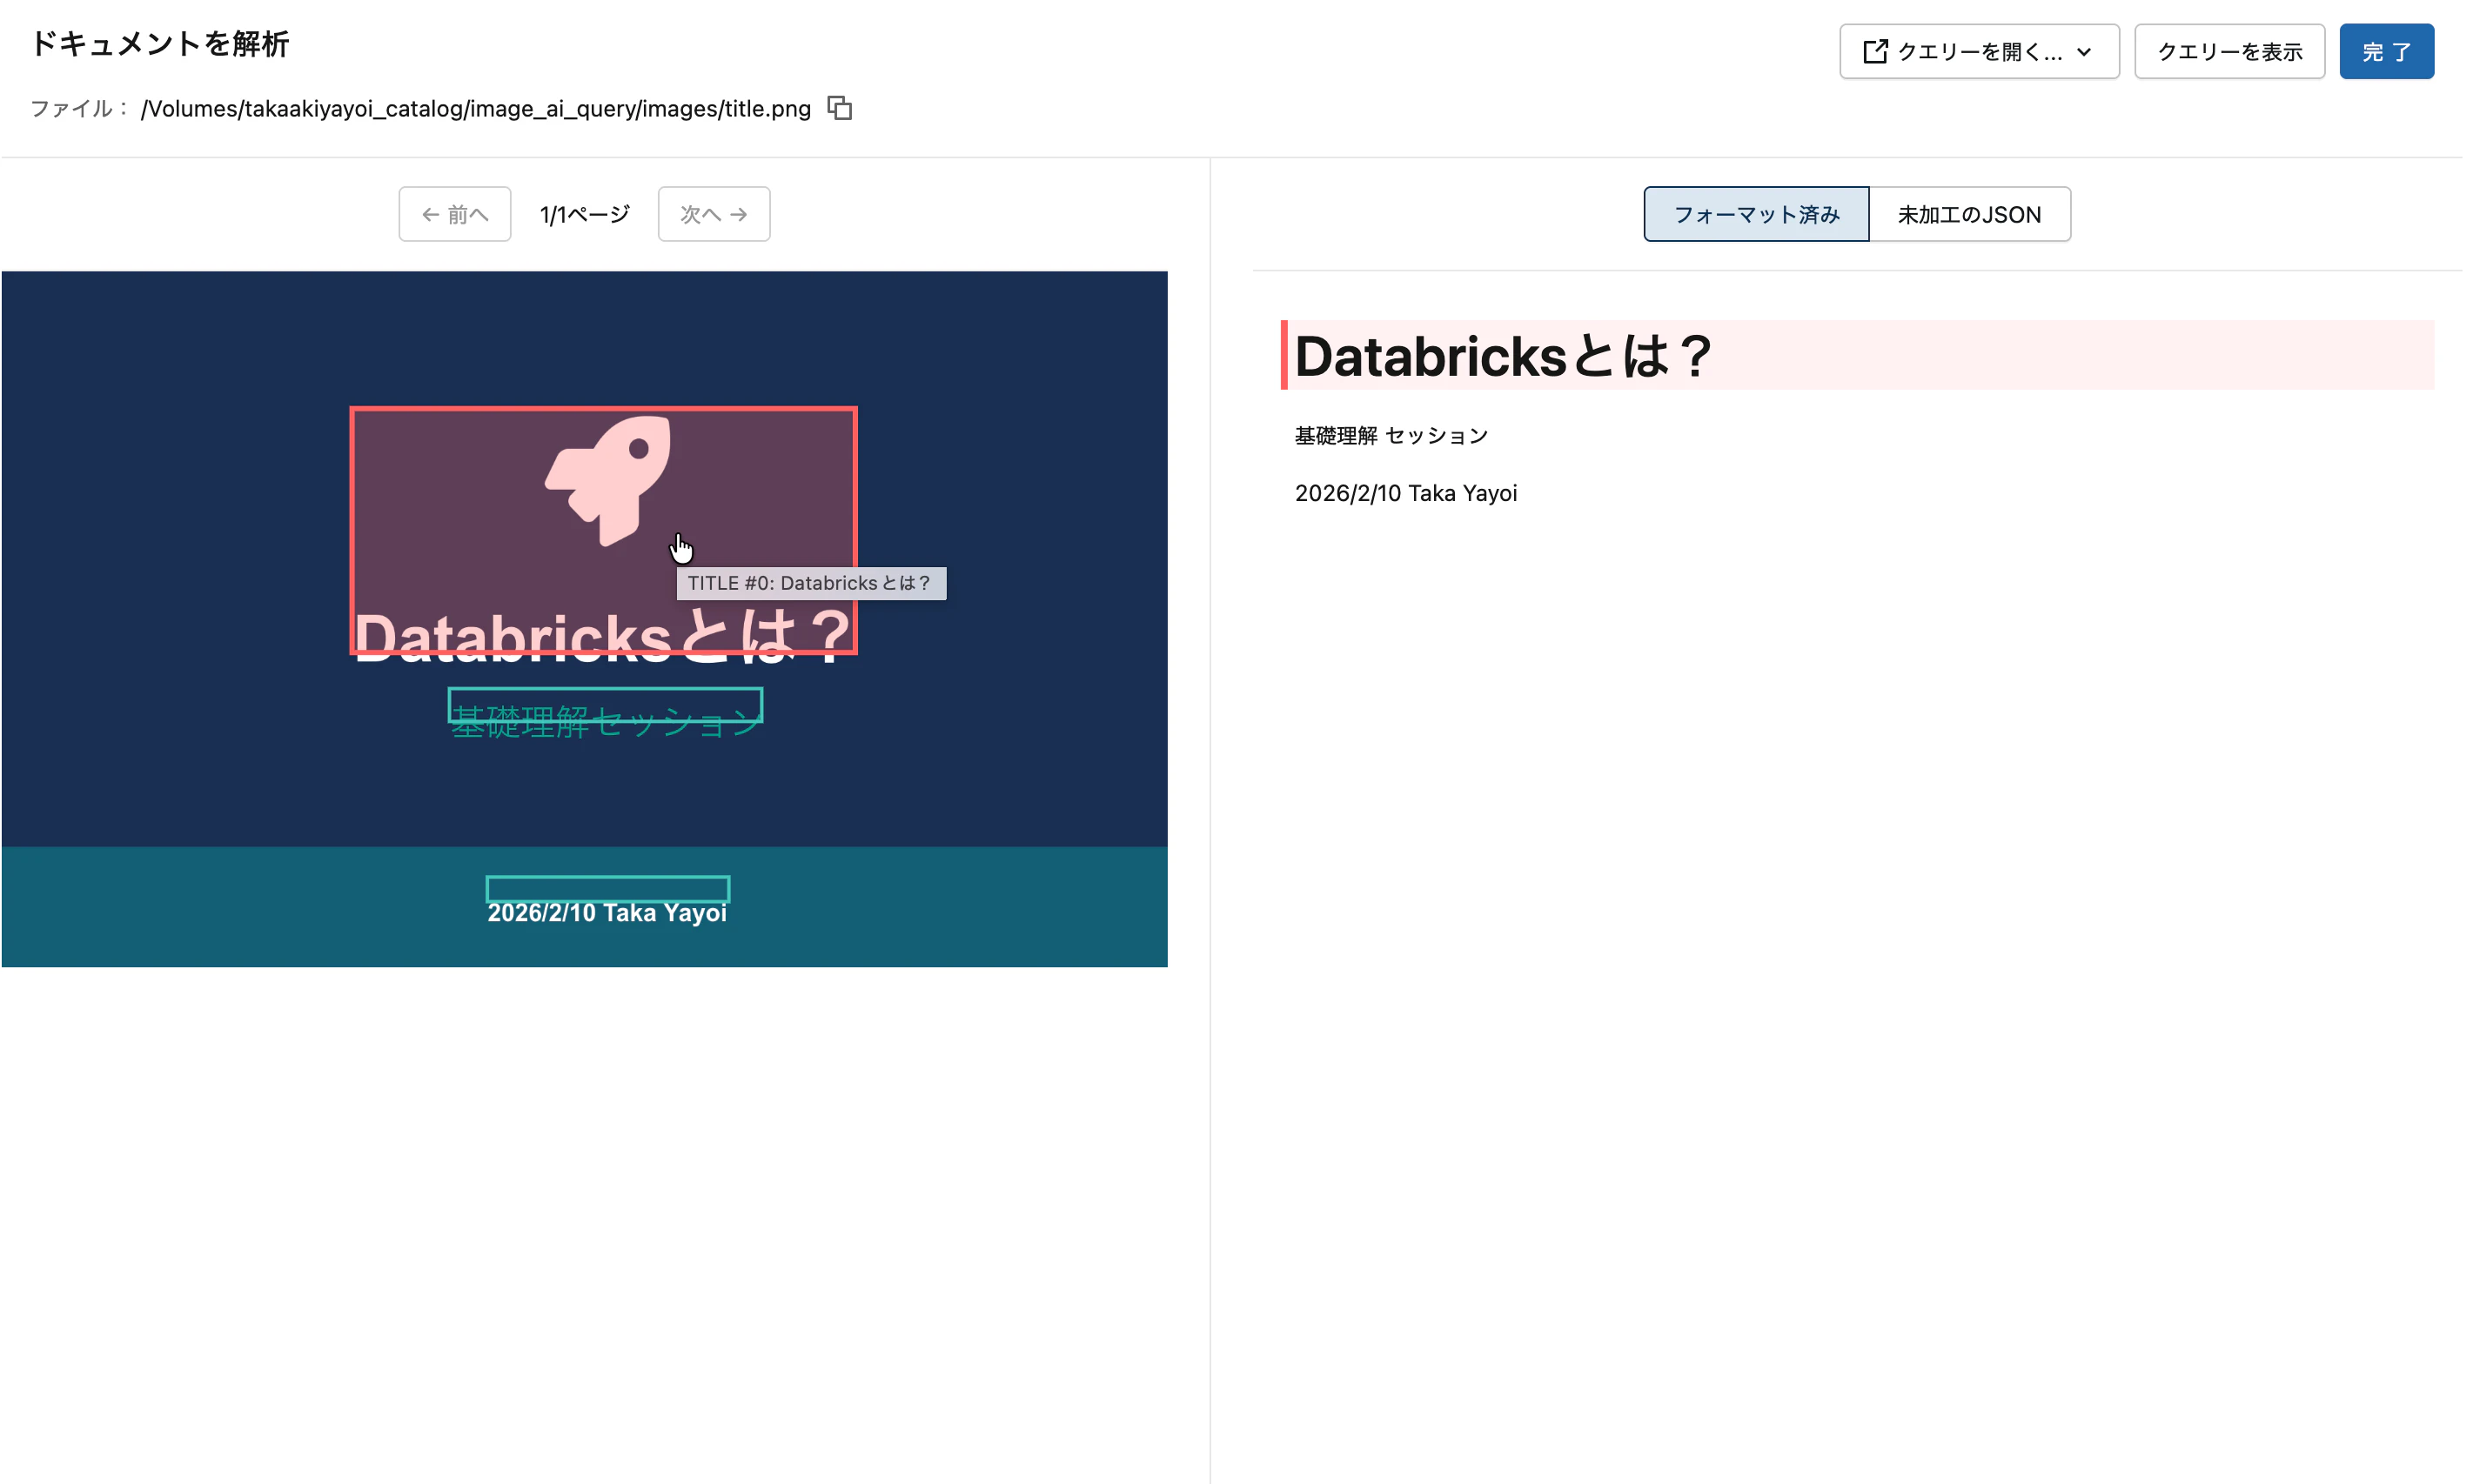Viewport: 2473px width, 1484px height.
Task: Copy the file path with the copy icon
Action: pyautogui.click(x=839, y=108)
